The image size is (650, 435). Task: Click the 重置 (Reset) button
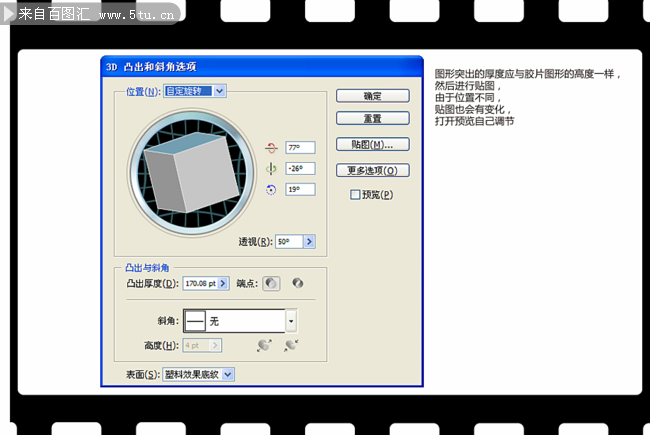[373, 118]
